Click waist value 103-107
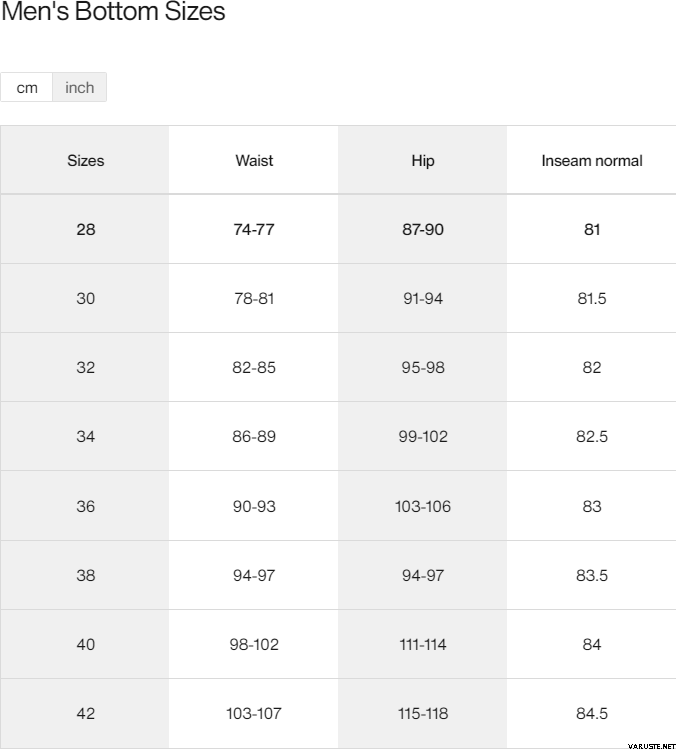Viewport: 676px width, 749px height. click(x=254, y=713)
